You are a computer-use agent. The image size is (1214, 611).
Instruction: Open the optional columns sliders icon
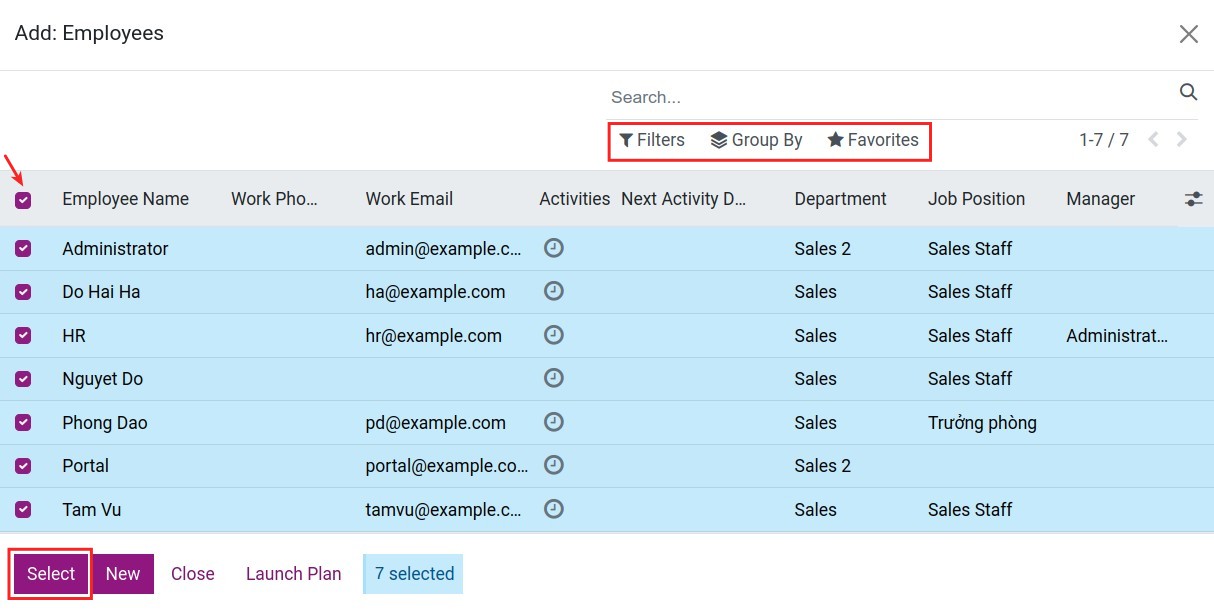click(x=1193, y=199)
